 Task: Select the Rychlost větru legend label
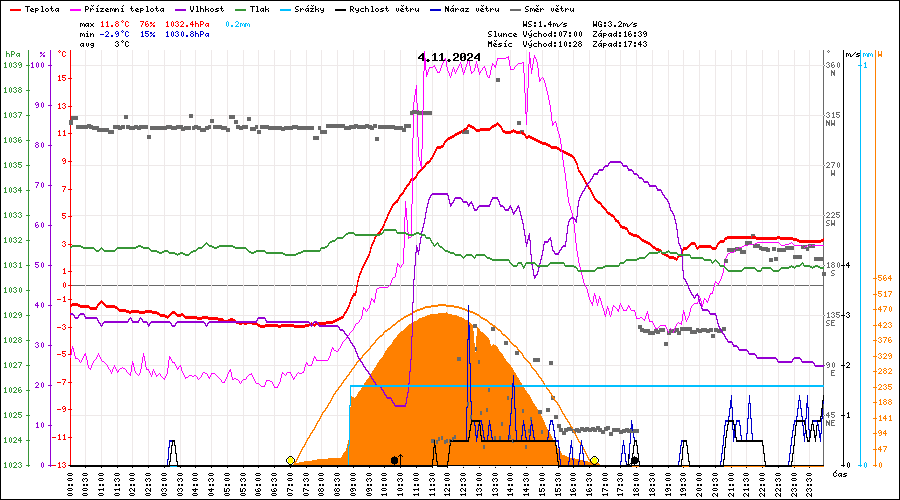pyautogui.click(x=384, y=8)
